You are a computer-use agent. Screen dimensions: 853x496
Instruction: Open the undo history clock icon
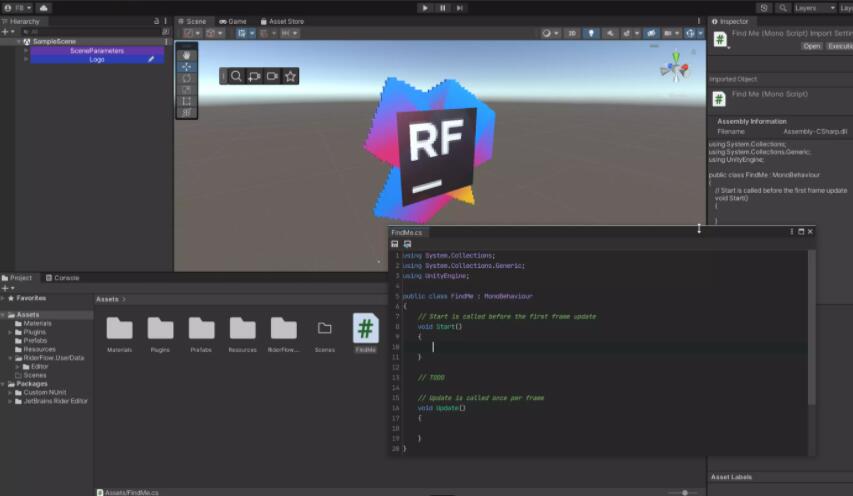coord(764,8)
